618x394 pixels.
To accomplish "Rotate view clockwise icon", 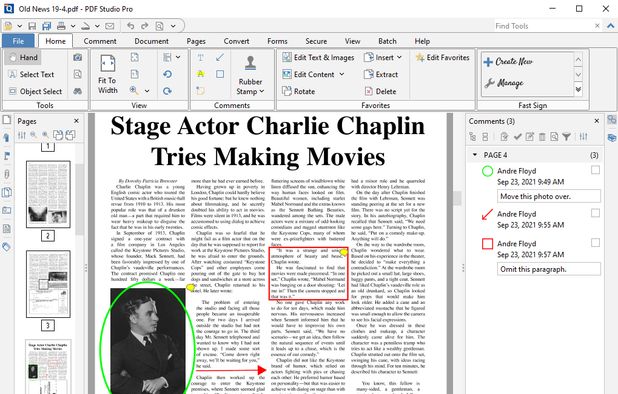I will click(168, 91).
